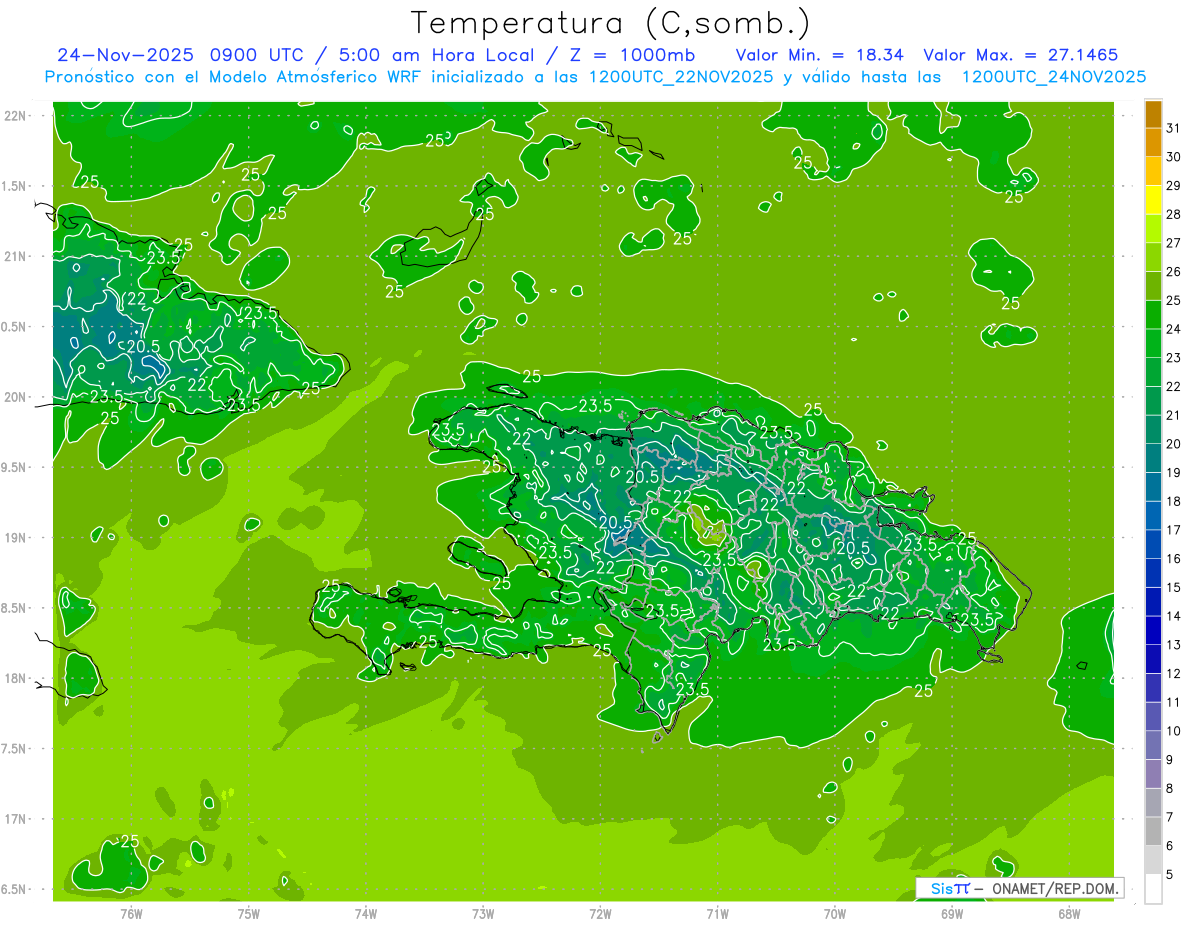This screenshot has height=927, width=1200.
Task: Click the 72W longitude axis label
Action: click(x=600, y=913)
